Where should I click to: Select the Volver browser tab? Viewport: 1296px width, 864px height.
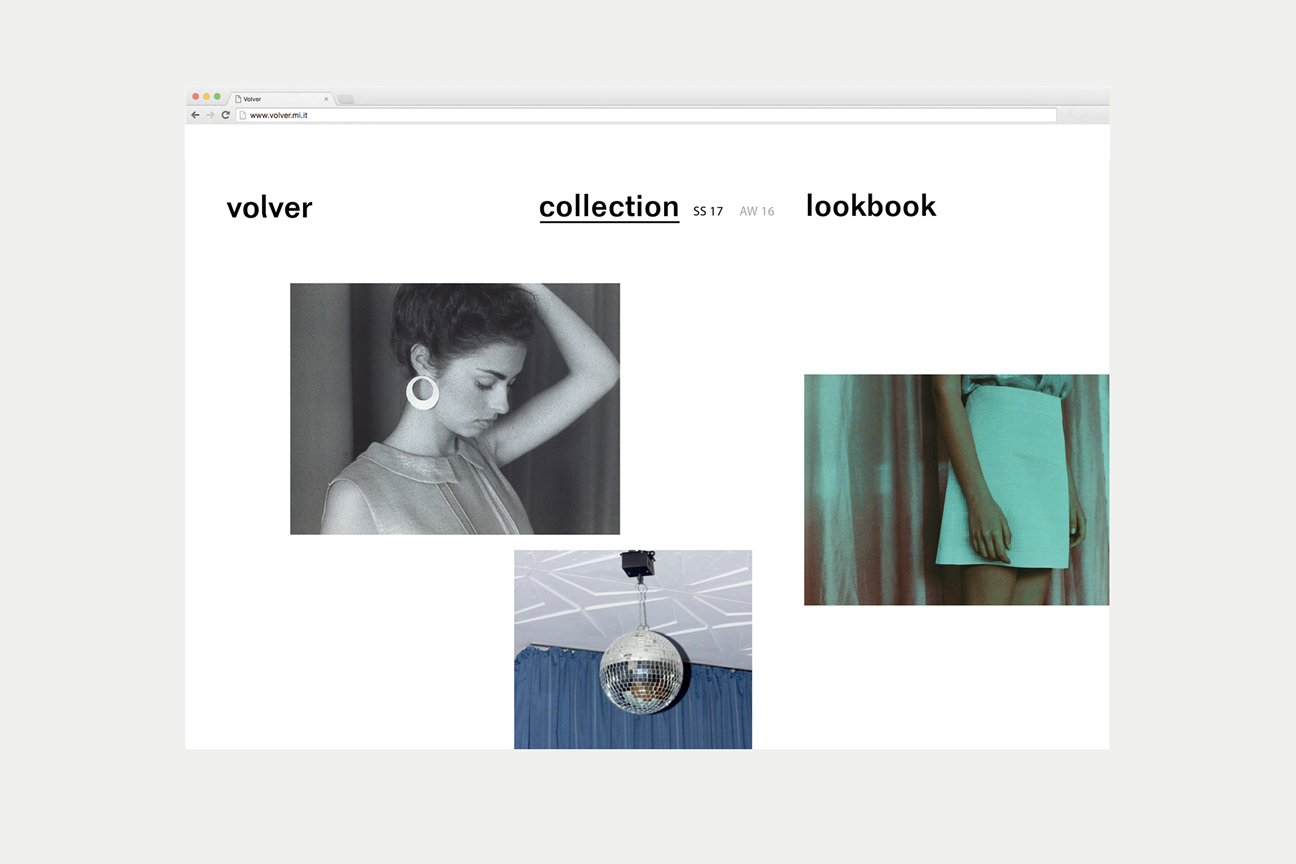point(280,99)
